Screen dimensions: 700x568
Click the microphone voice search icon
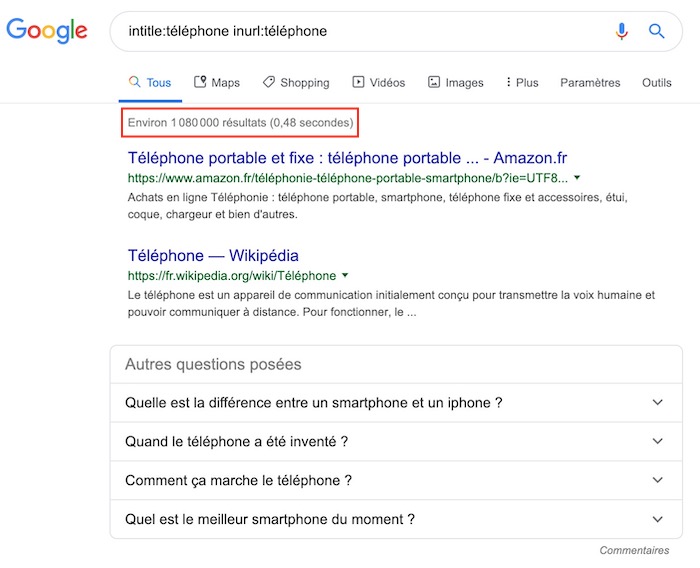(x=622, y=31)
